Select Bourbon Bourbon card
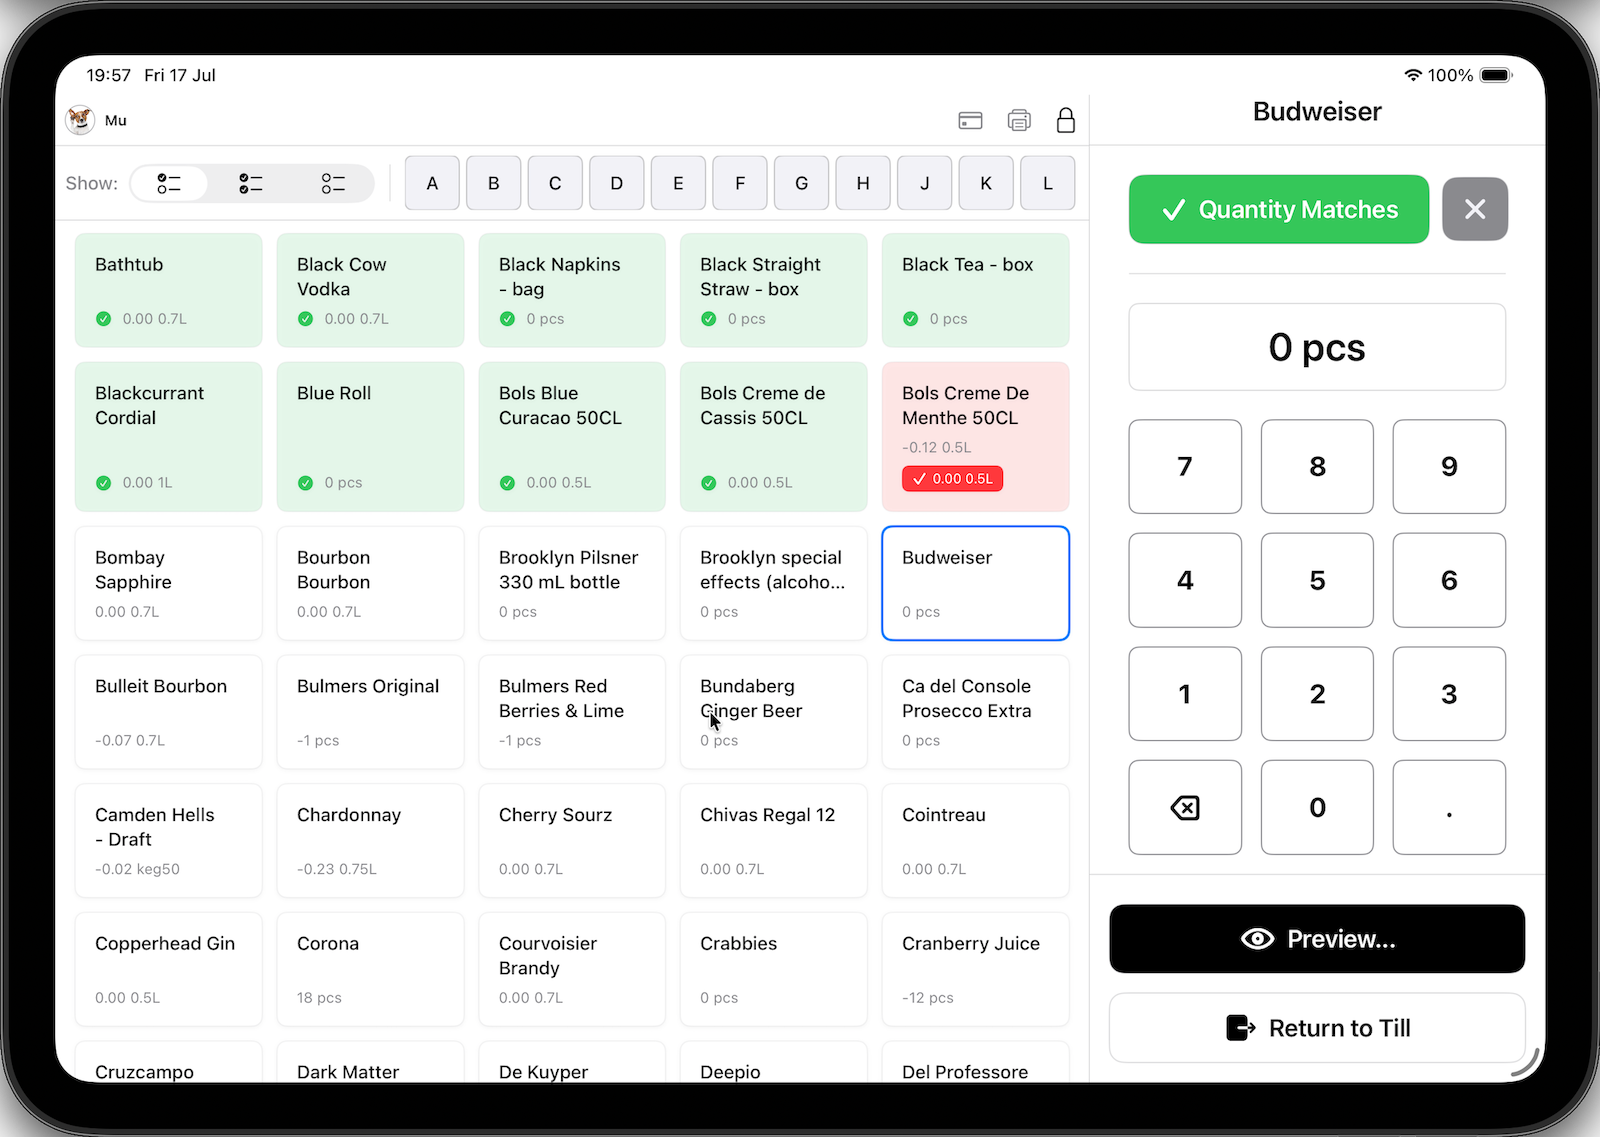The height and width of the screenshot is (1137, 1600). click(370, 583)
